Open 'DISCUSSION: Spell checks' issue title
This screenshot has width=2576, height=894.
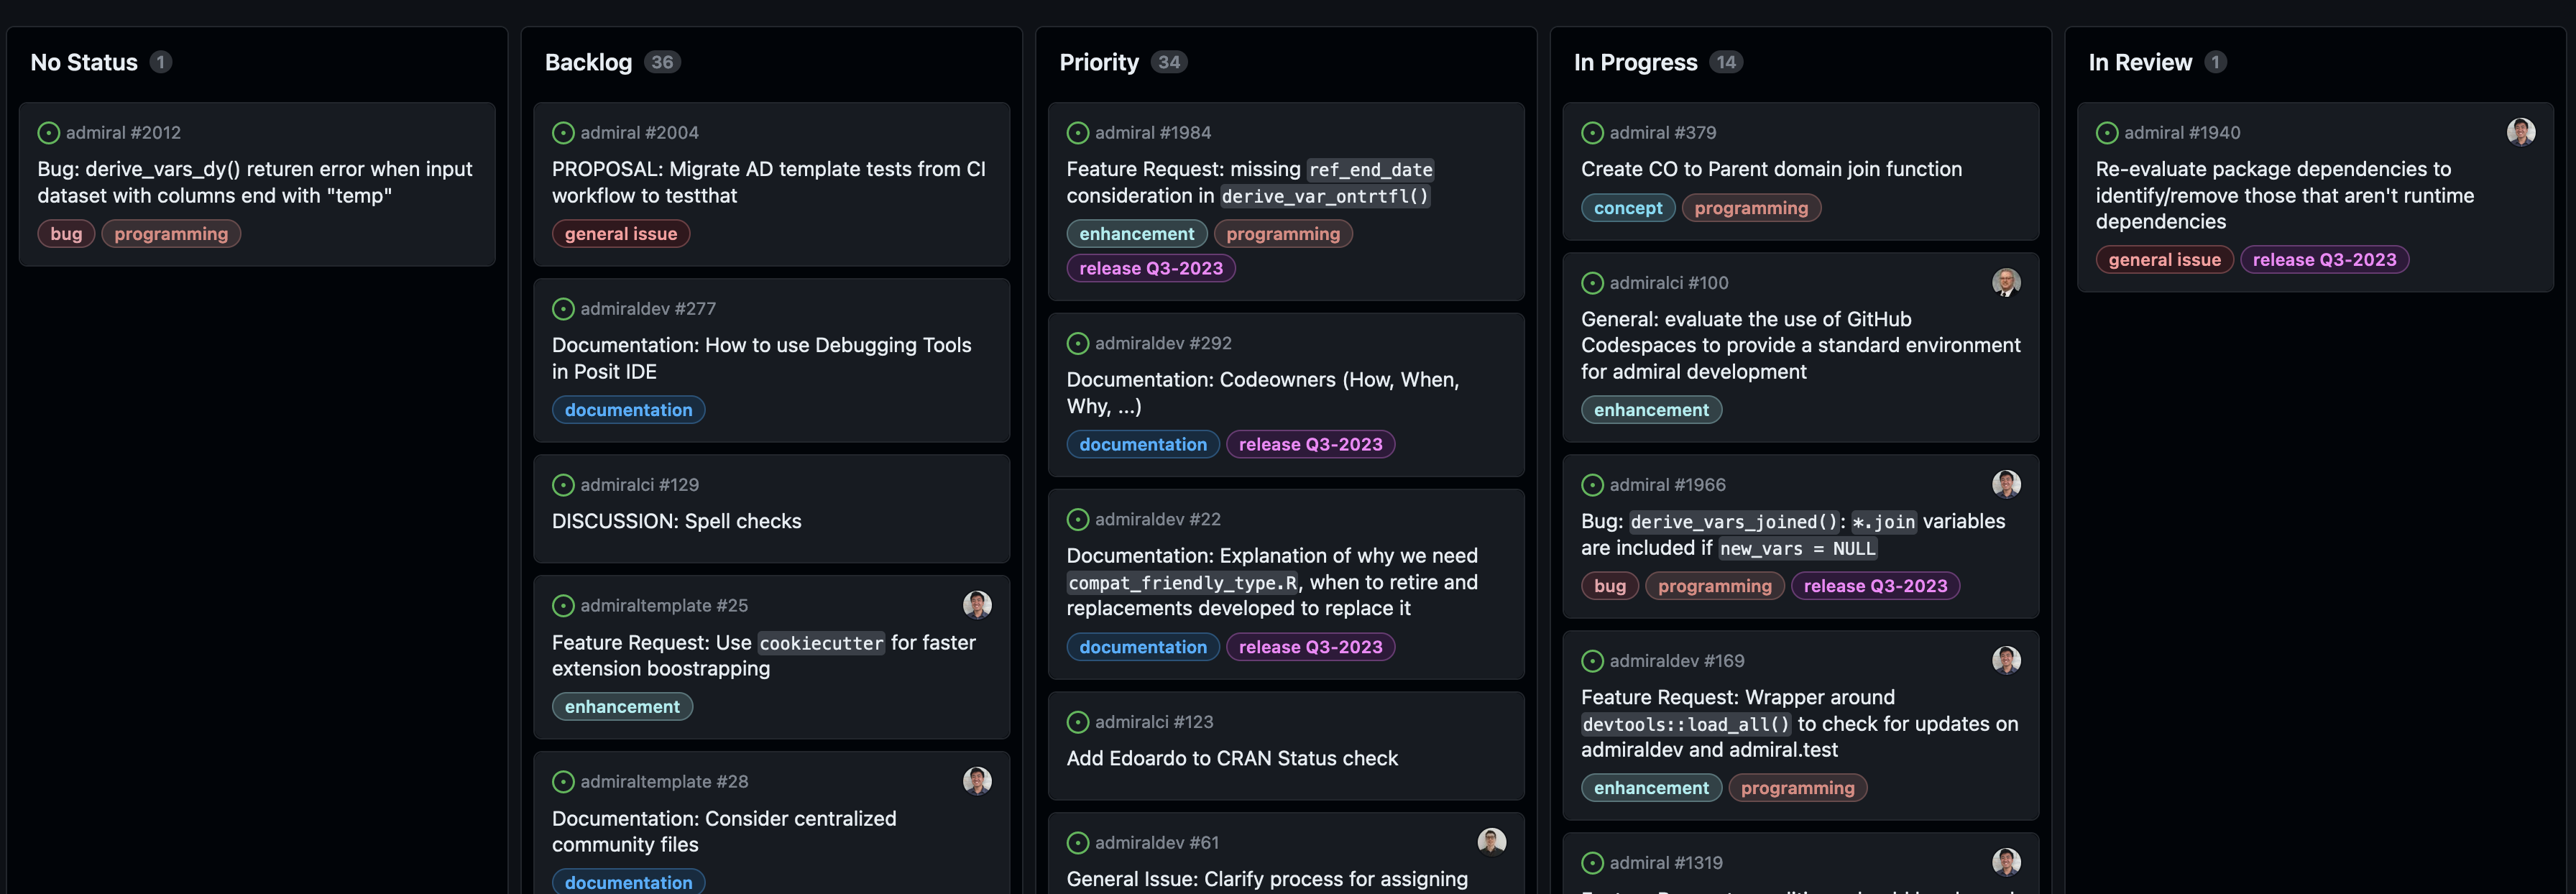(676, 521)
